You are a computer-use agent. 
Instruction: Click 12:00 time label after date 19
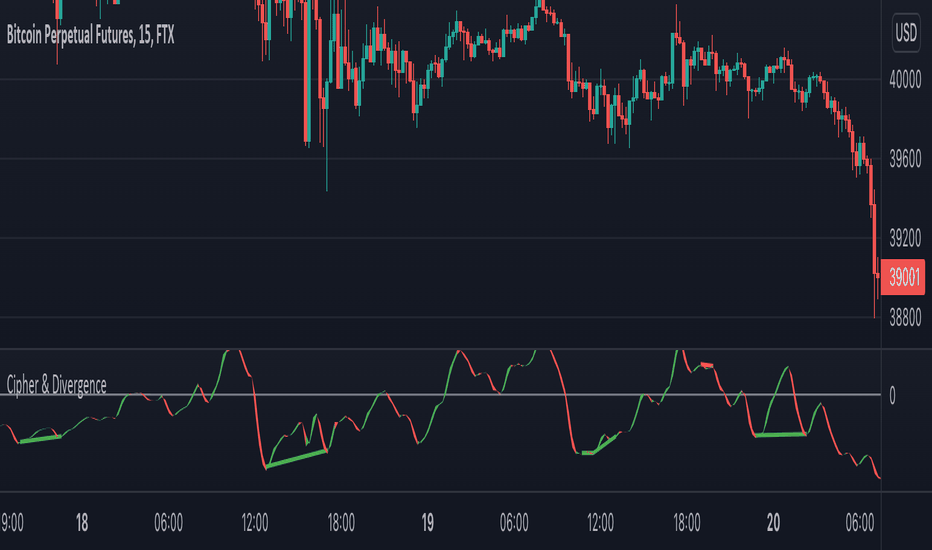(600, 523)
